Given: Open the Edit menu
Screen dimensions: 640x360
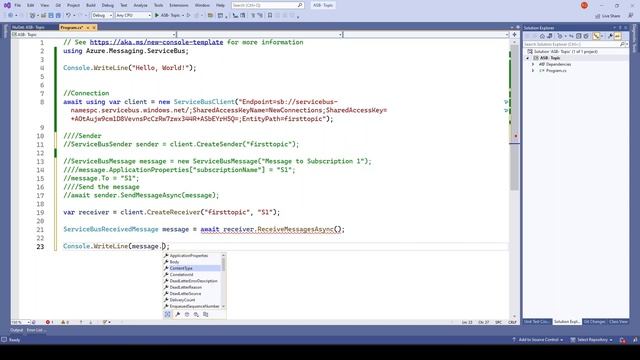Looking at the screenshot, I should pyautogui.click(x=31, y=5).
